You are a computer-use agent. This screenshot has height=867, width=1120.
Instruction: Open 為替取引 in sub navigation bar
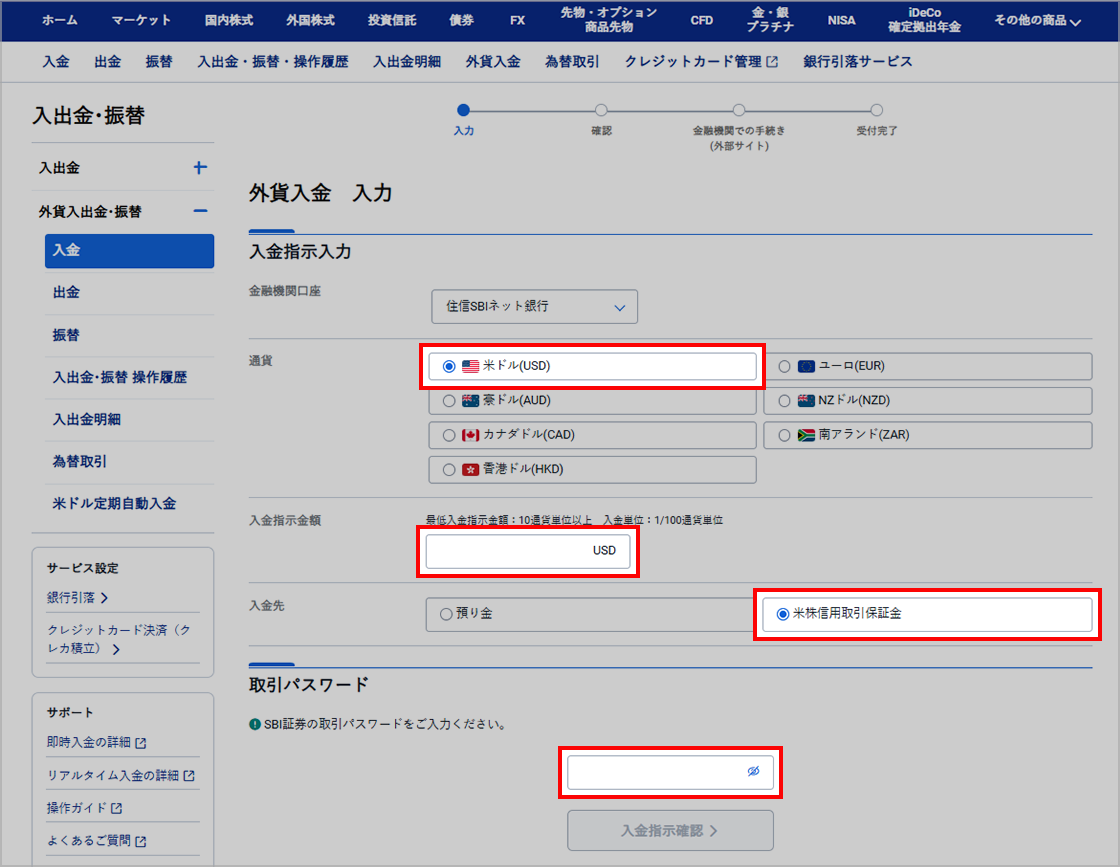(x=572, y=61)
